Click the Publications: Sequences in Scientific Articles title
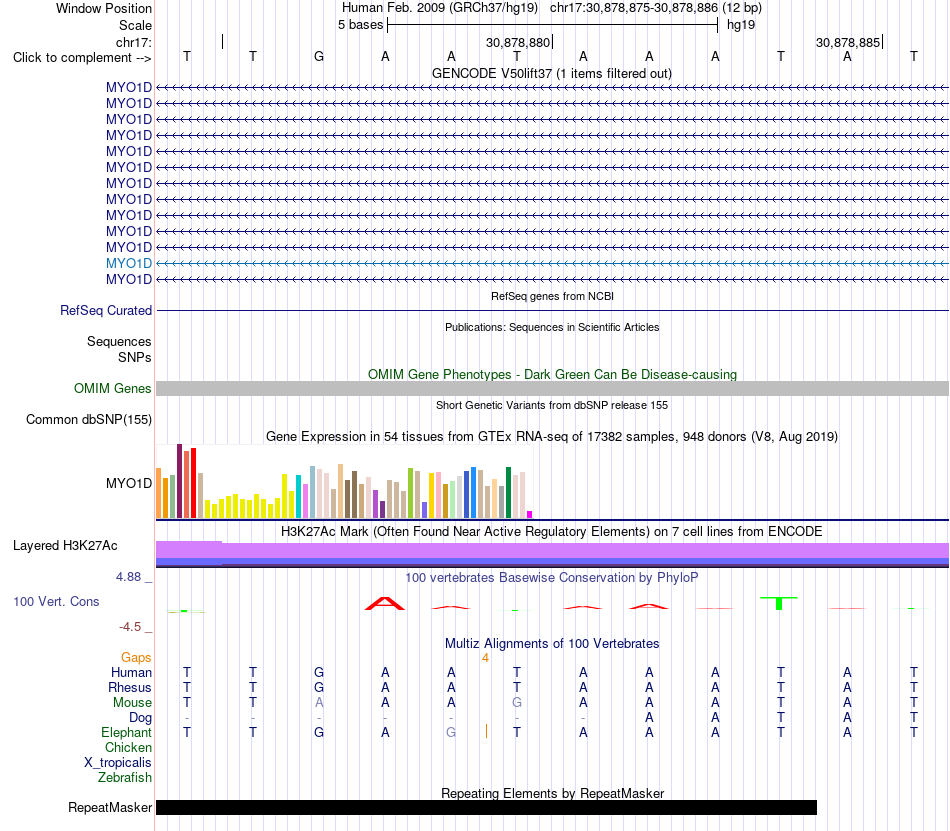This screenshot has height=831, width=950. pyautogui.click(x=552, y=327)
